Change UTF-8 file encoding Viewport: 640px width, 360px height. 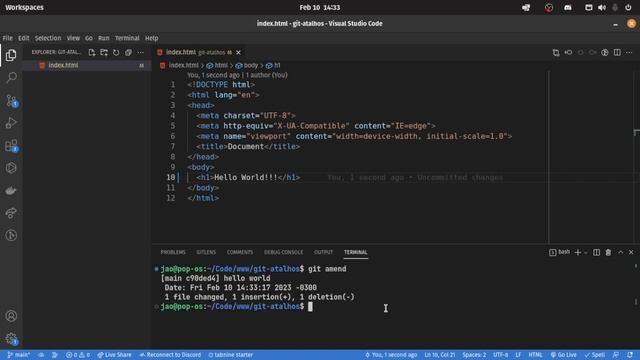[x=500, y=355]
